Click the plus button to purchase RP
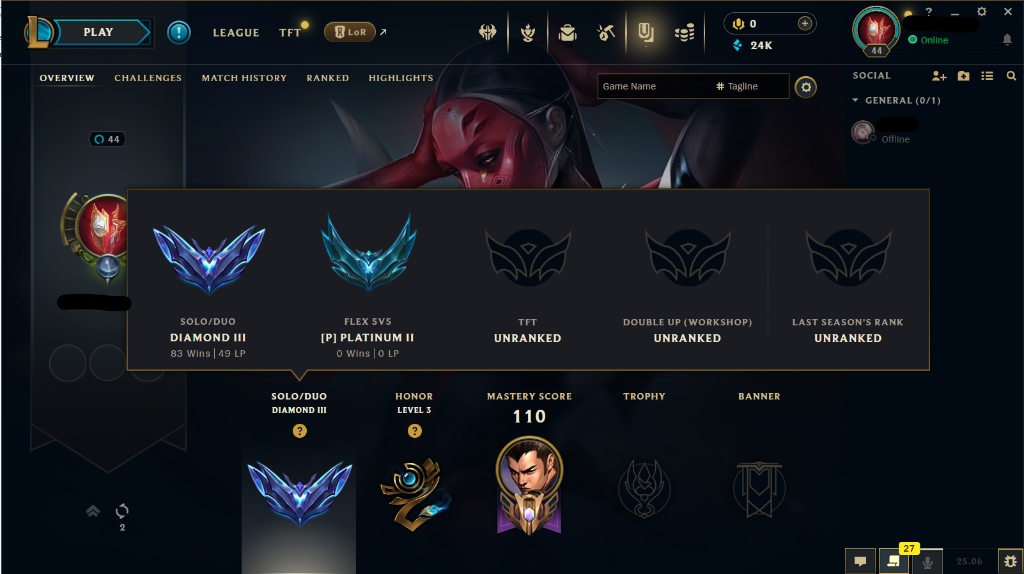This screenshot has height=574, width=1024. pyautogui.click(x=805, y=24)
